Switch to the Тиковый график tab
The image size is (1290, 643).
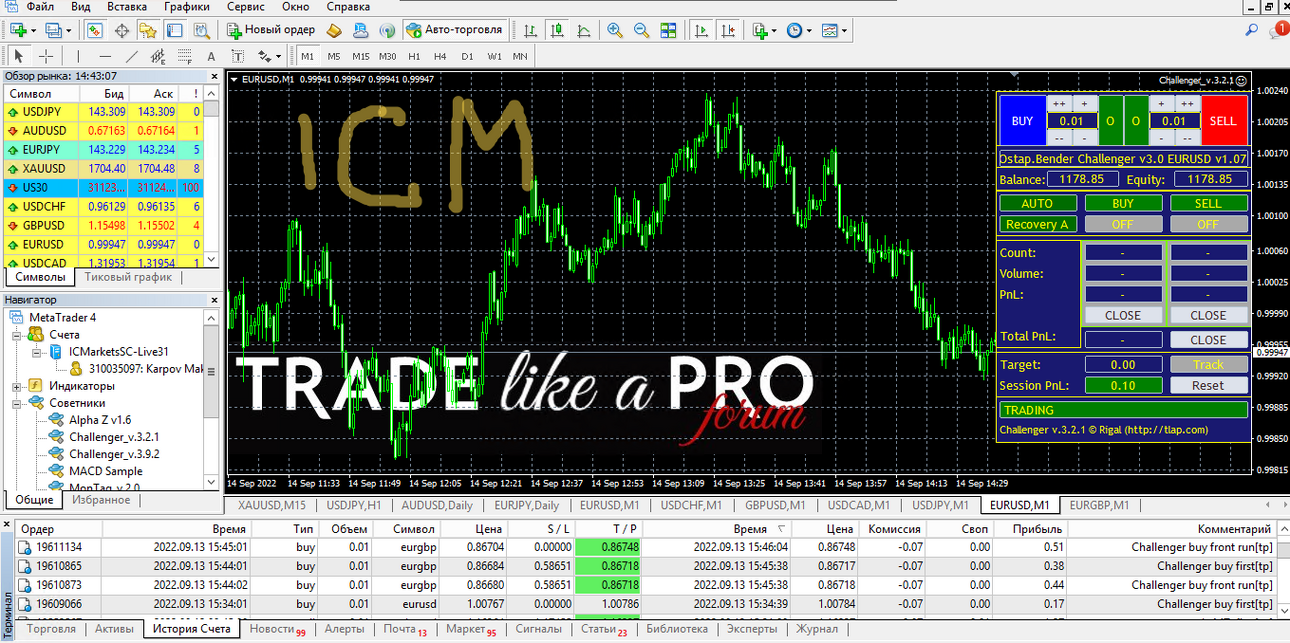pyautogui.click(x=129, y=277)
